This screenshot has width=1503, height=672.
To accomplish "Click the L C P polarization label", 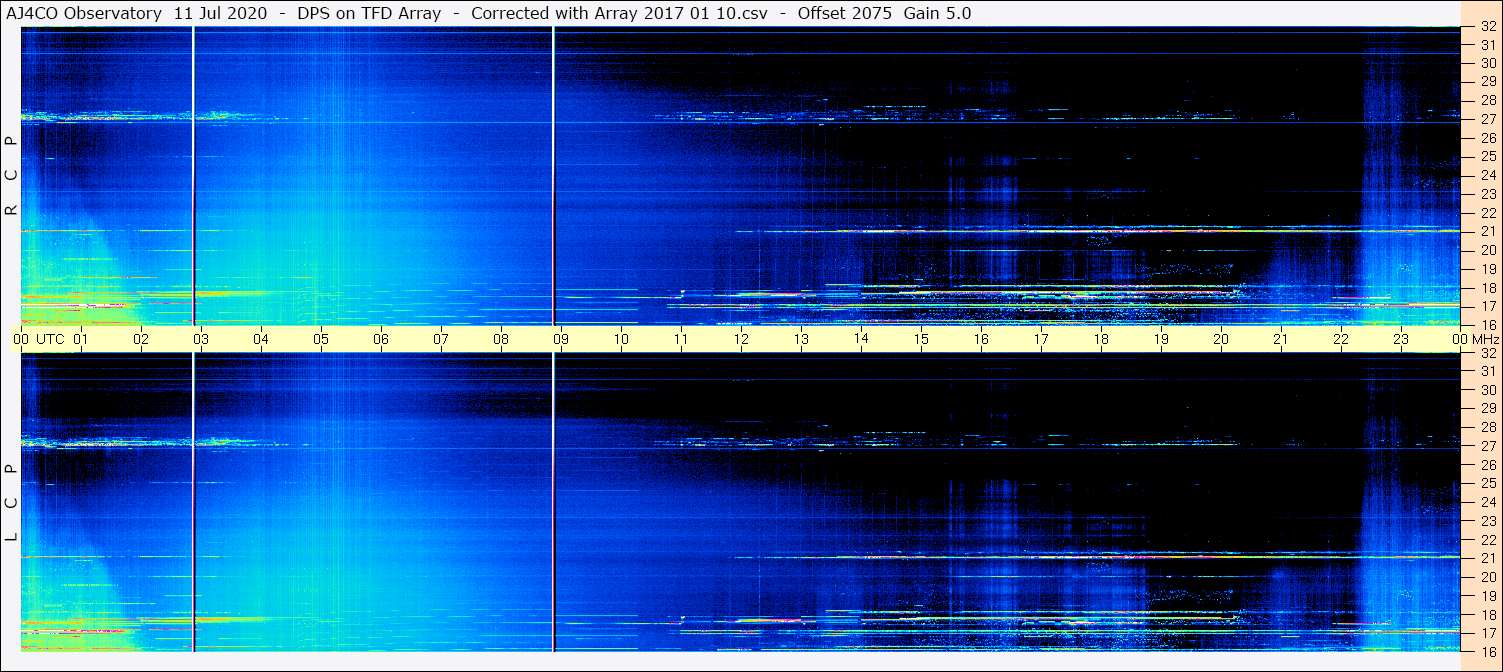I will (x=11, y=502).
